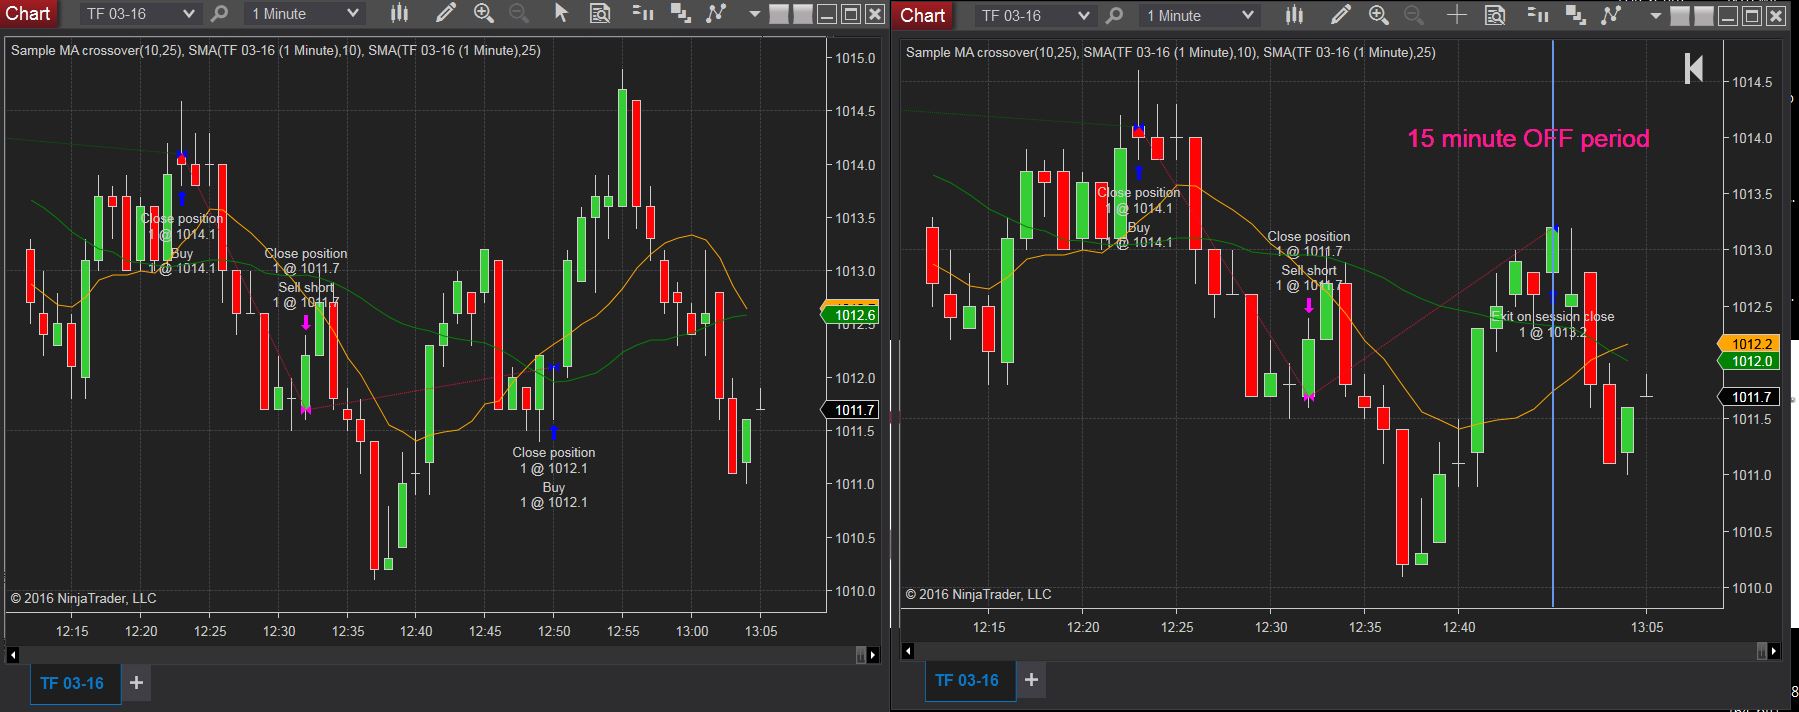Click 1011.7 last price marker, right chart
Screen dimensions: 1799x712
1746,397
